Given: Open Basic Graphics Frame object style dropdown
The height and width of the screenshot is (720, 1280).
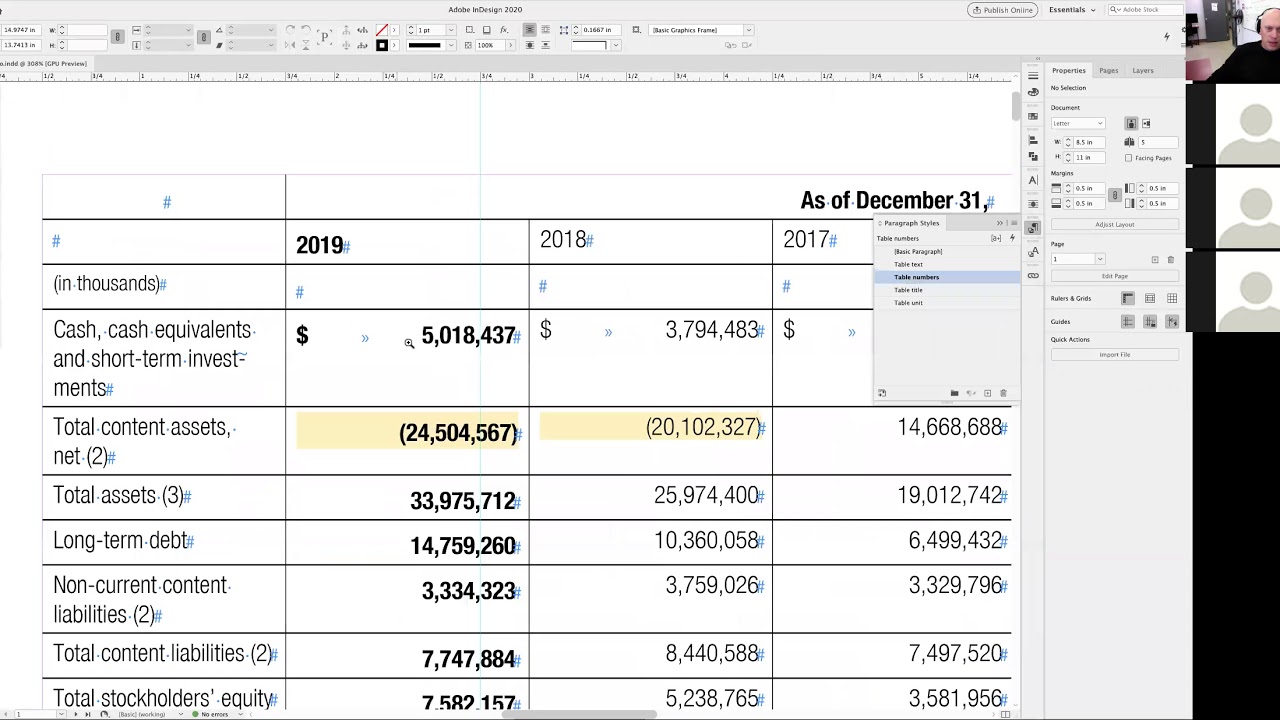Looking at the screenshot, I should point(749,29).
